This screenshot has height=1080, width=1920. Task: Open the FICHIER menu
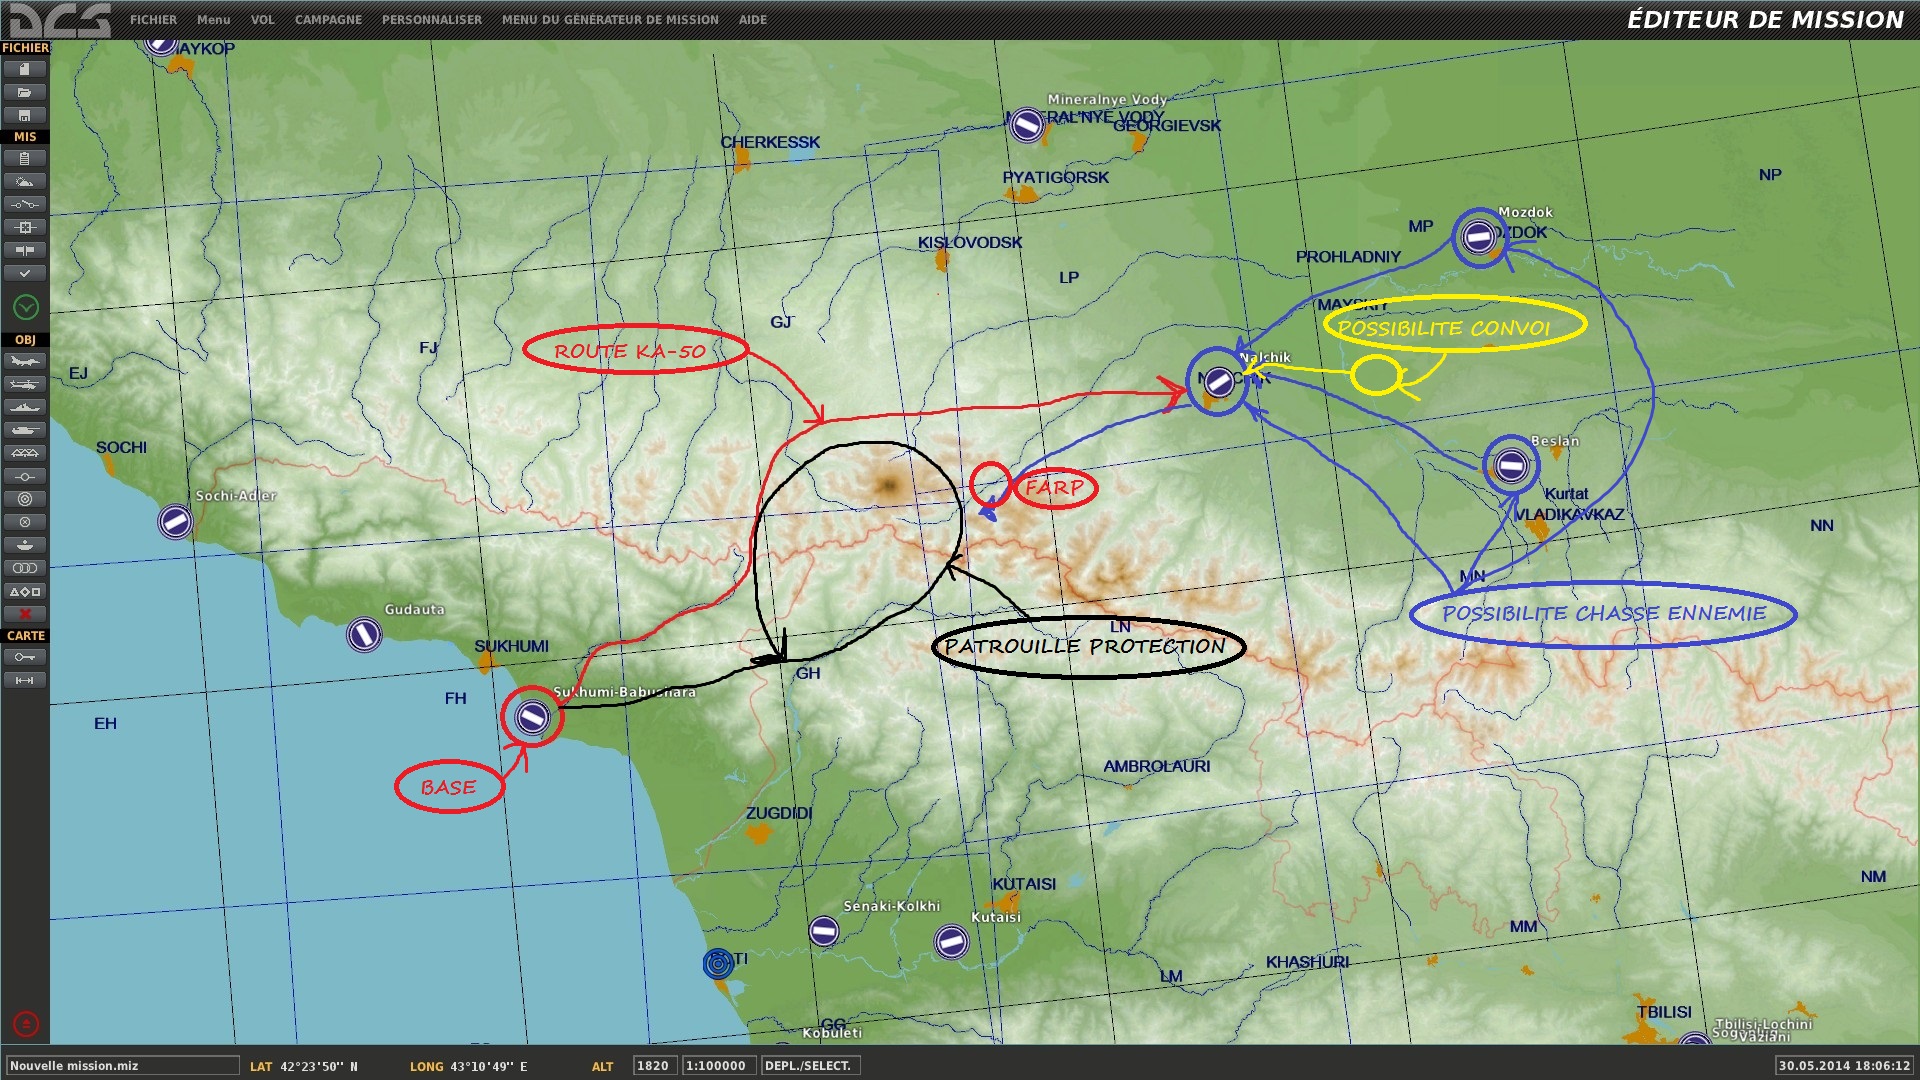(153, 20)
